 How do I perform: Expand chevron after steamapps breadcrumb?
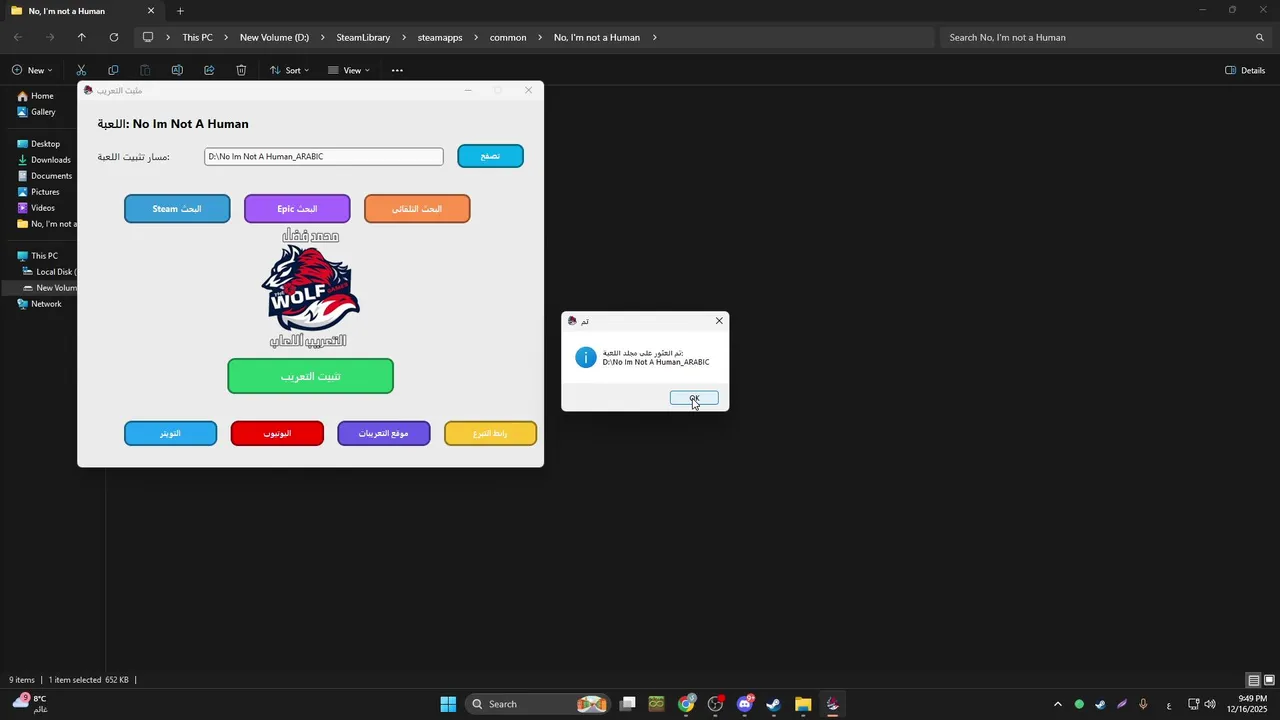point(476,37)
